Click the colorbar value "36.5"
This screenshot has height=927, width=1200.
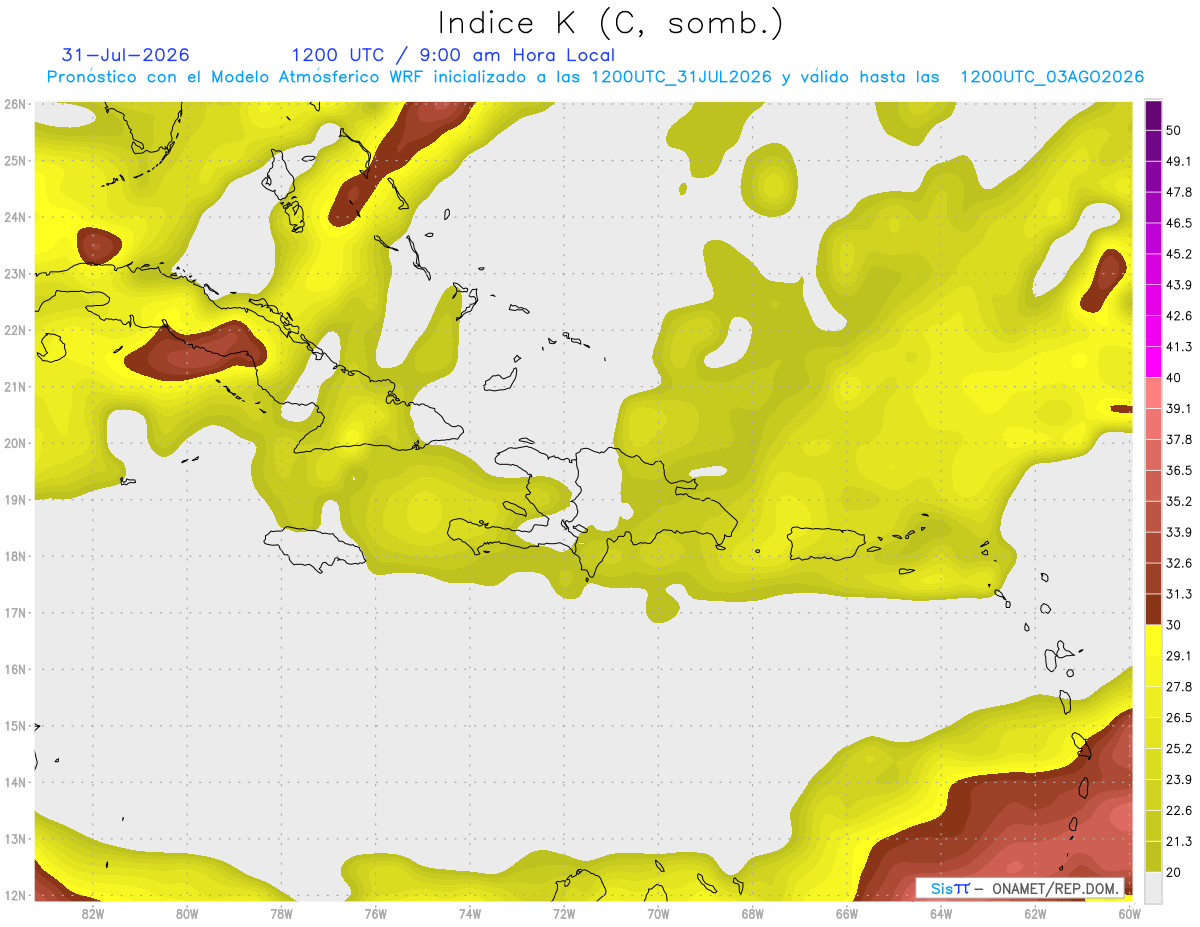pos(1179,470)
